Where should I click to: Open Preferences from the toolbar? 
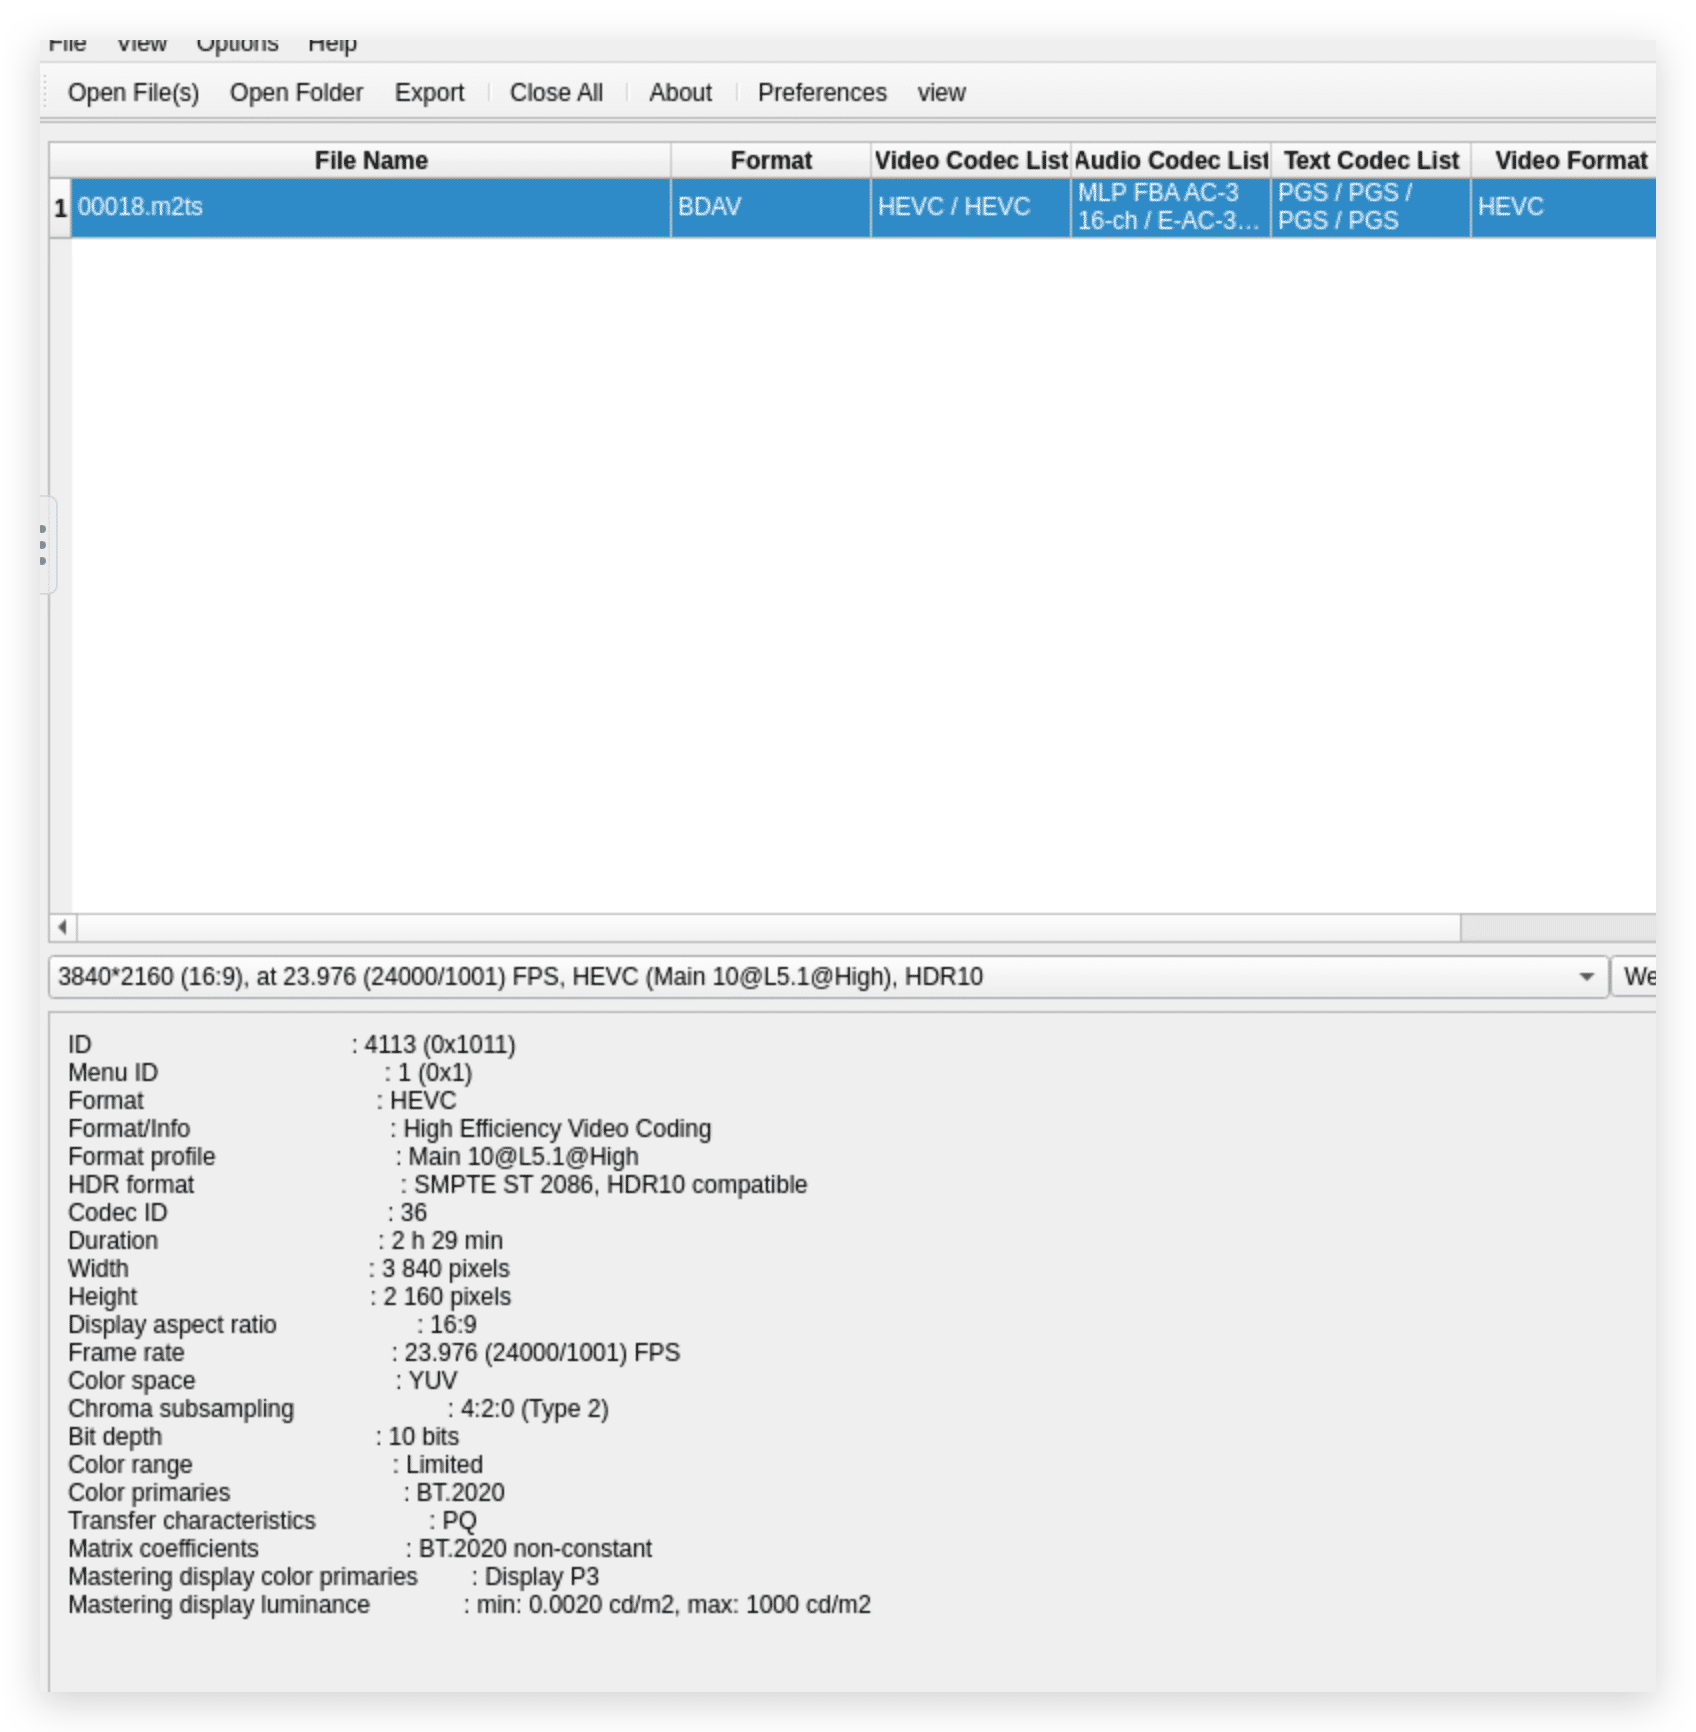pyautogui.click(x=821, y=93)
